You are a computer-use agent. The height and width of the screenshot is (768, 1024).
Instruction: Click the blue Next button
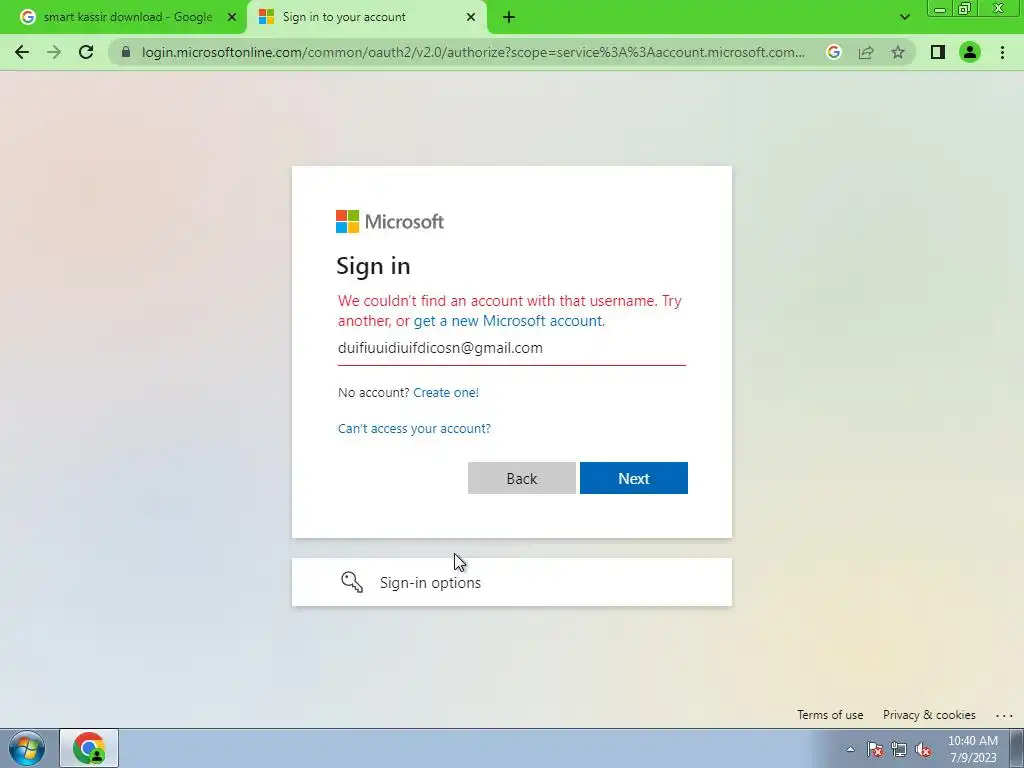633,478
